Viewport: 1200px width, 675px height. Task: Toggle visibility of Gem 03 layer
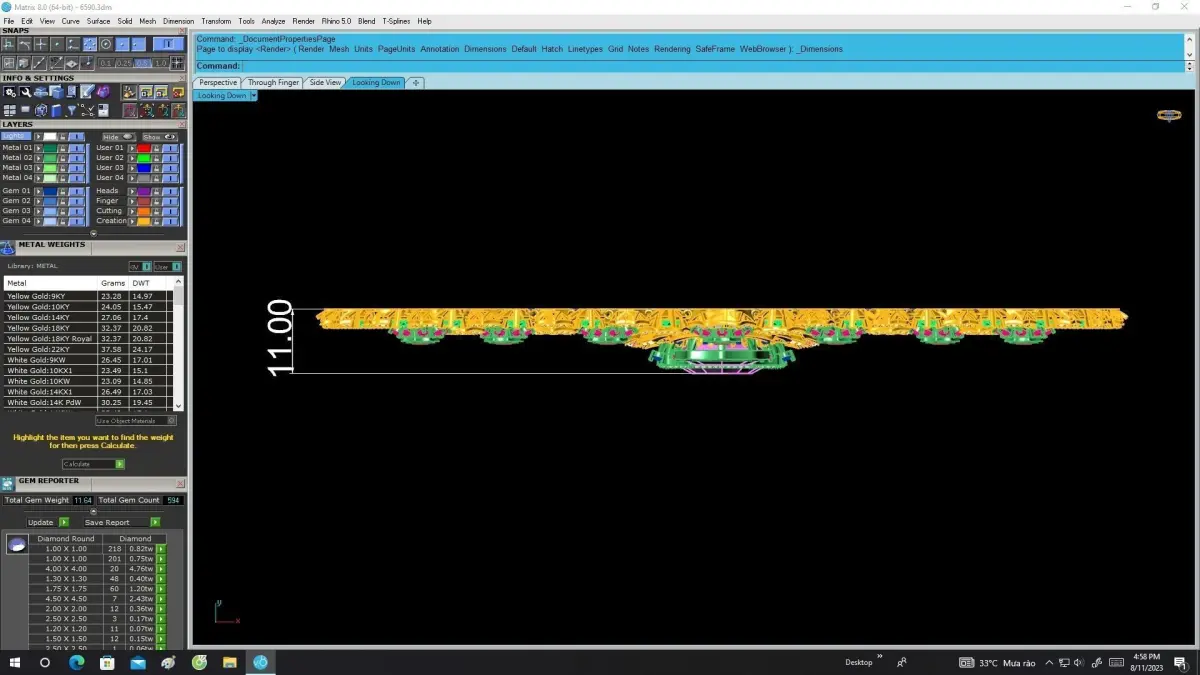point(77,211)
